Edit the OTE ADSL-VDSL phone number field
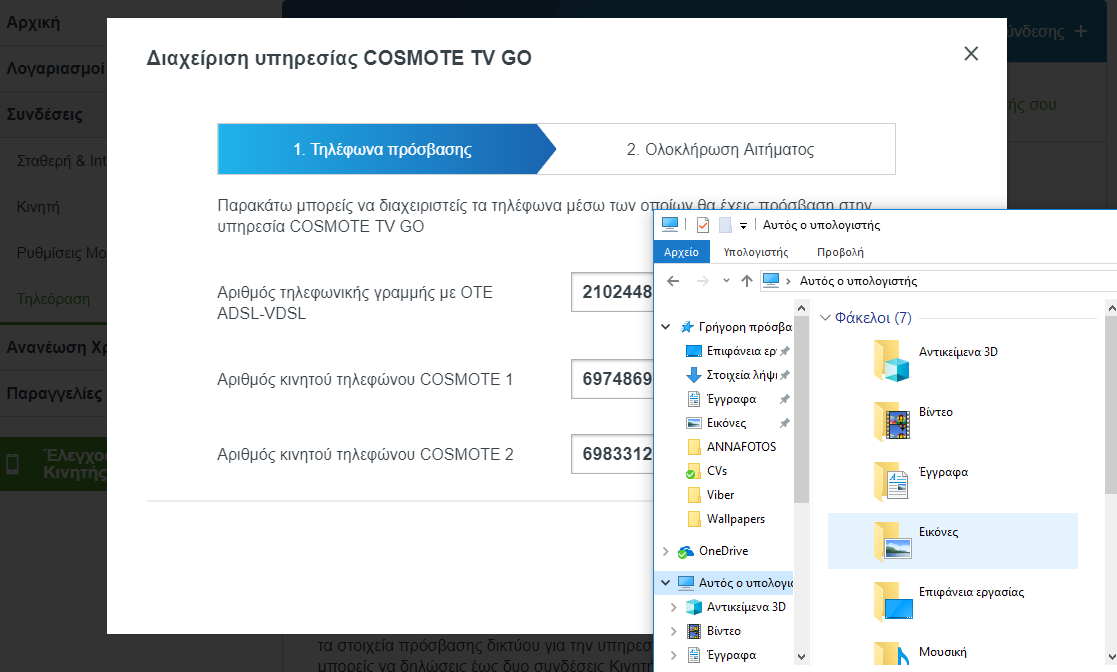Viewport: 1117px width, 672px height. [613, 292]
